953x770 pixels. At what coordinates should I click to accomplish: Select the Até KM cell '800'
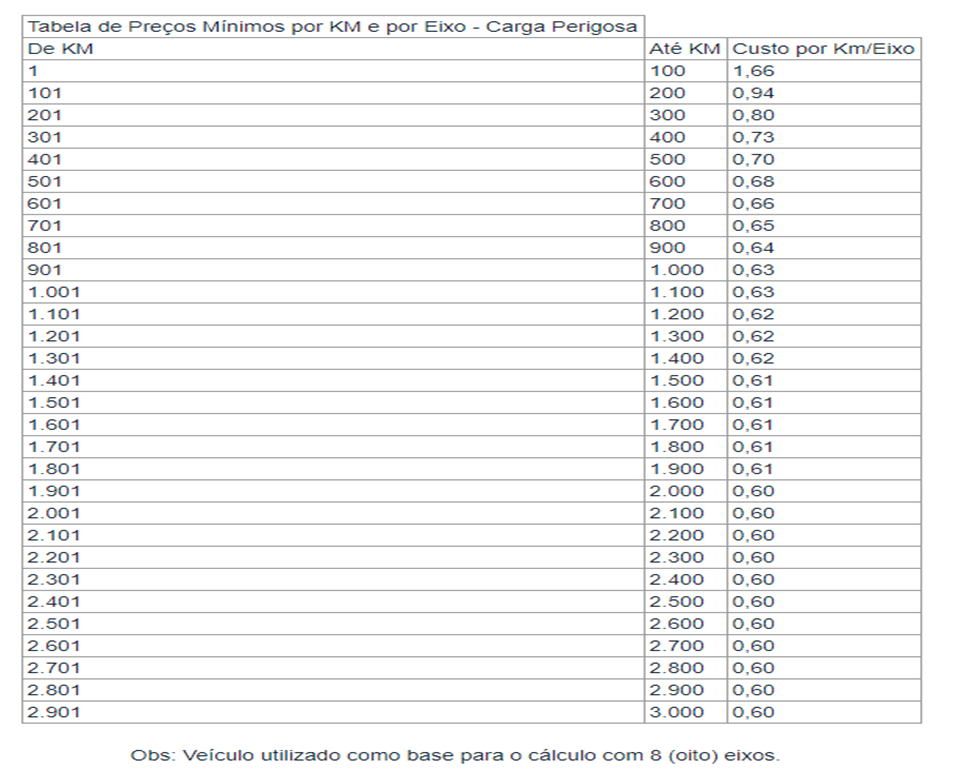(686, 225)
